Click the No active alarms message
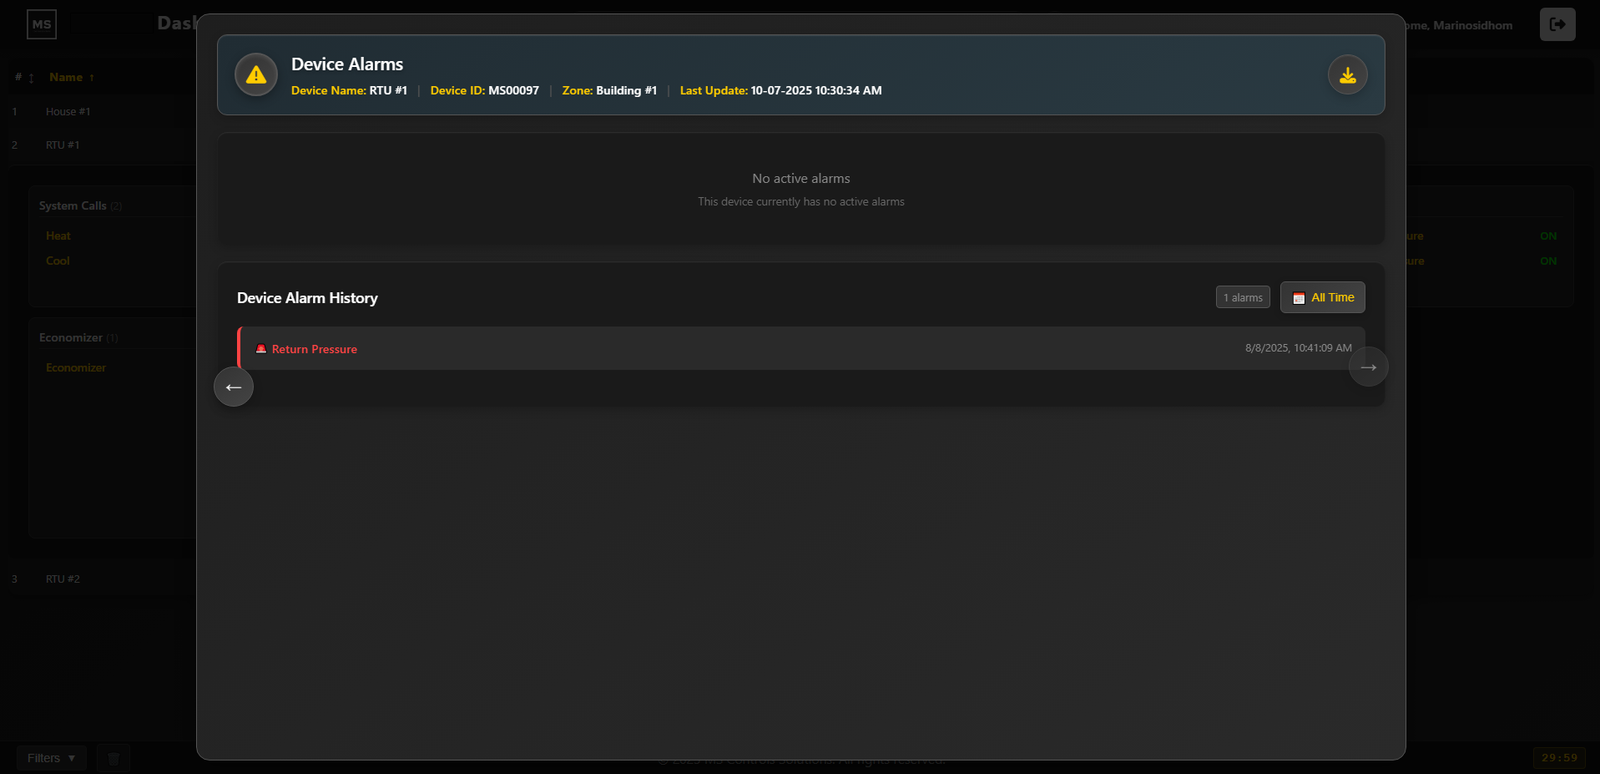This screenshot has height=774, width=1600. pos(801,178)
